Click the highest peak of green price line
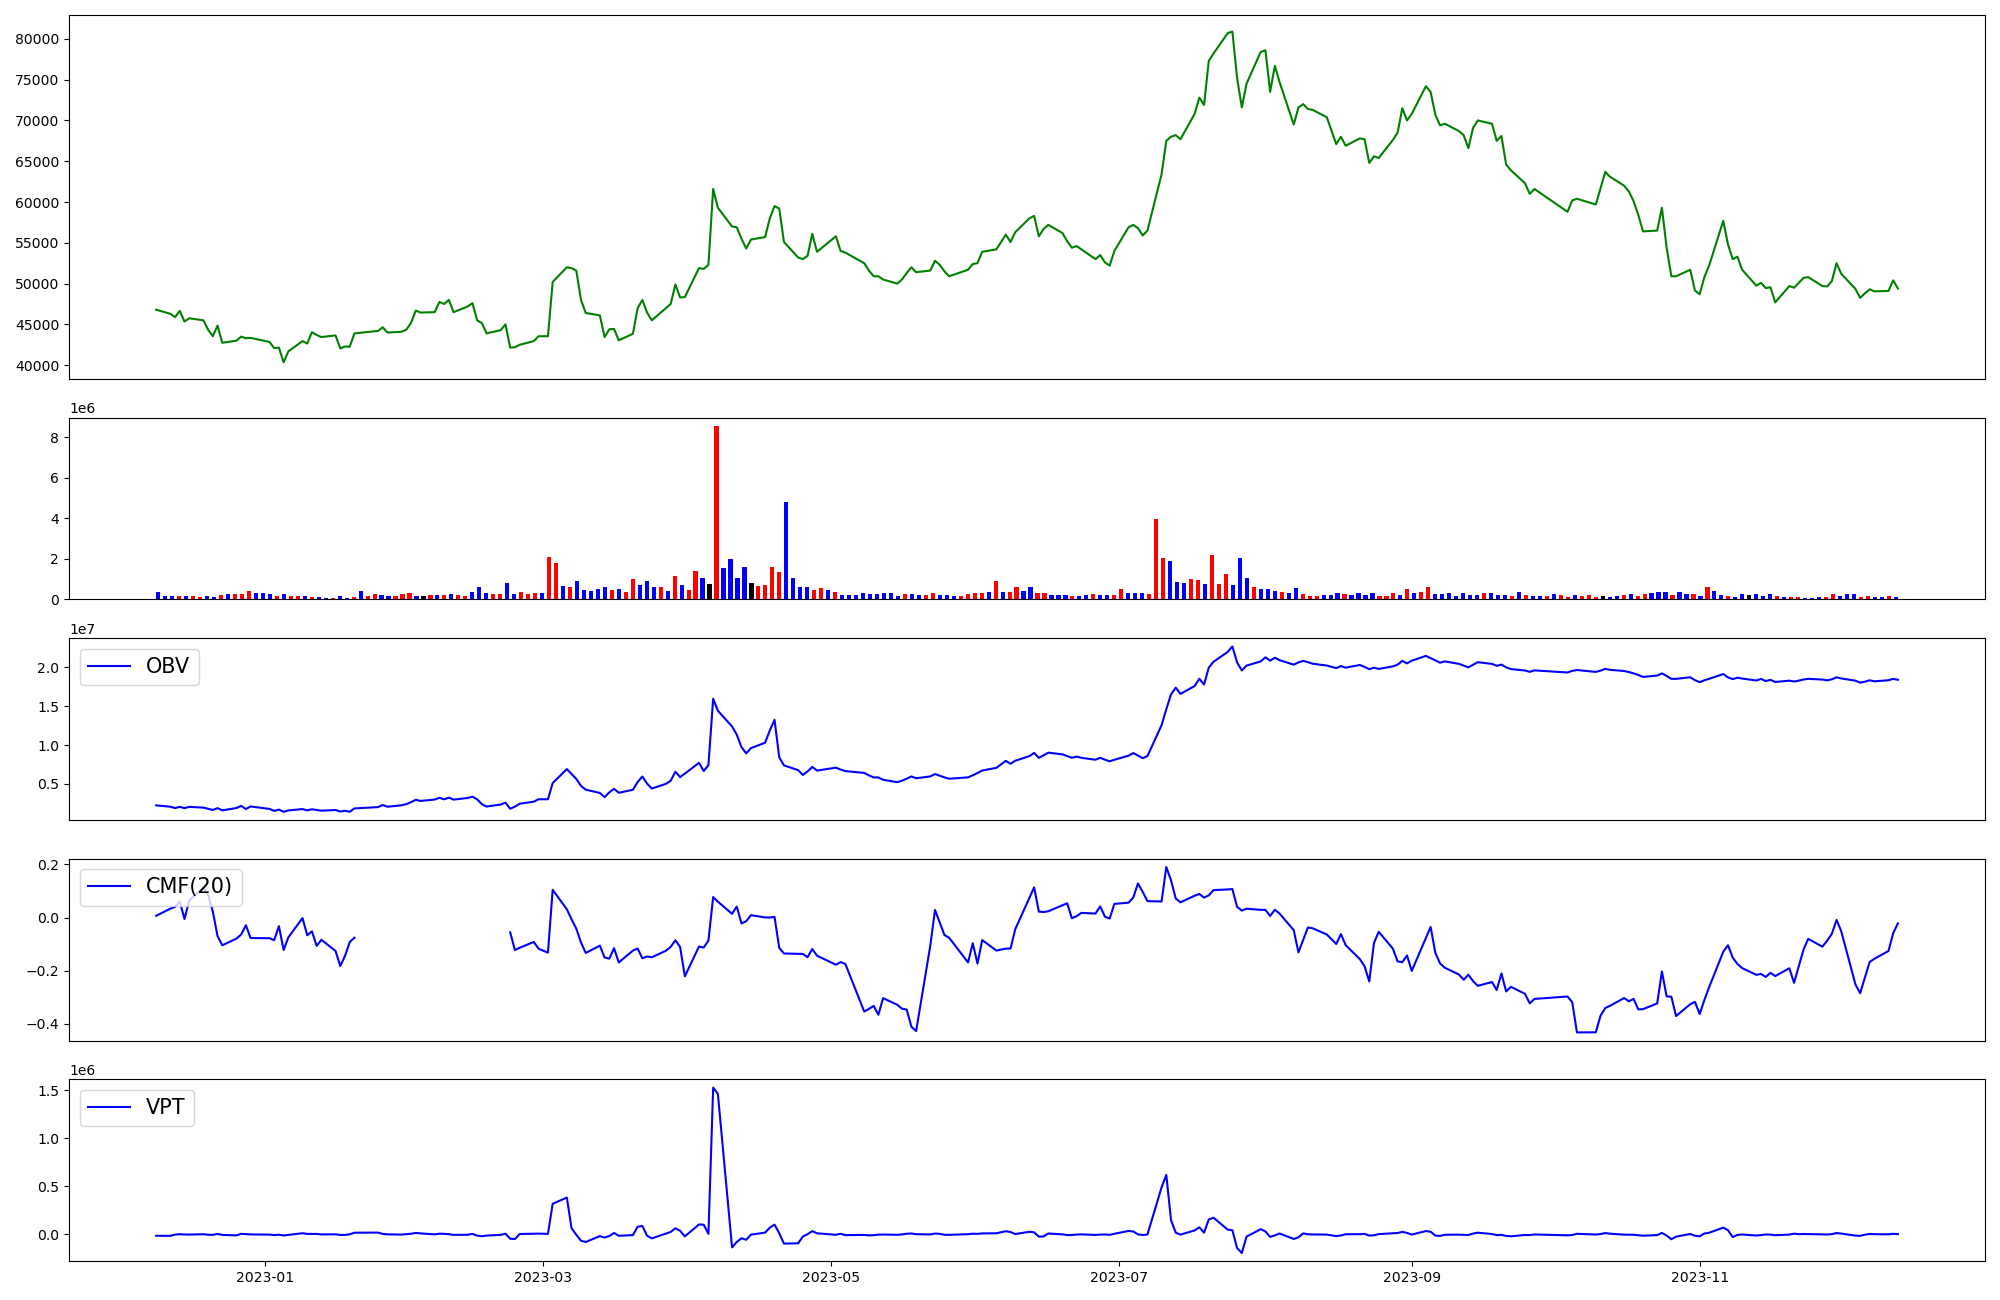This screenshot has height=1300, width=2000. coord(1232,32)
